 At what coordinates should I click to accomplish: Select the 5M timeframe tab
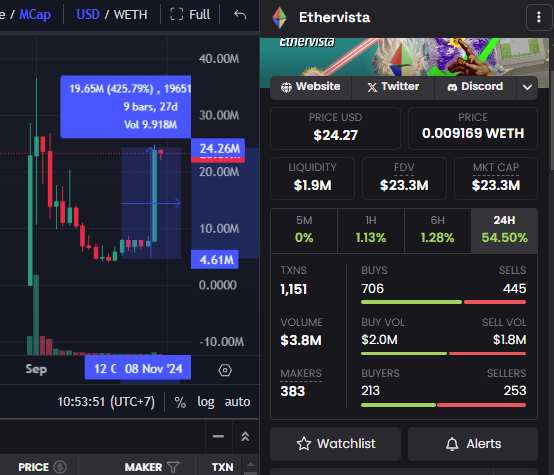[304, 230]
